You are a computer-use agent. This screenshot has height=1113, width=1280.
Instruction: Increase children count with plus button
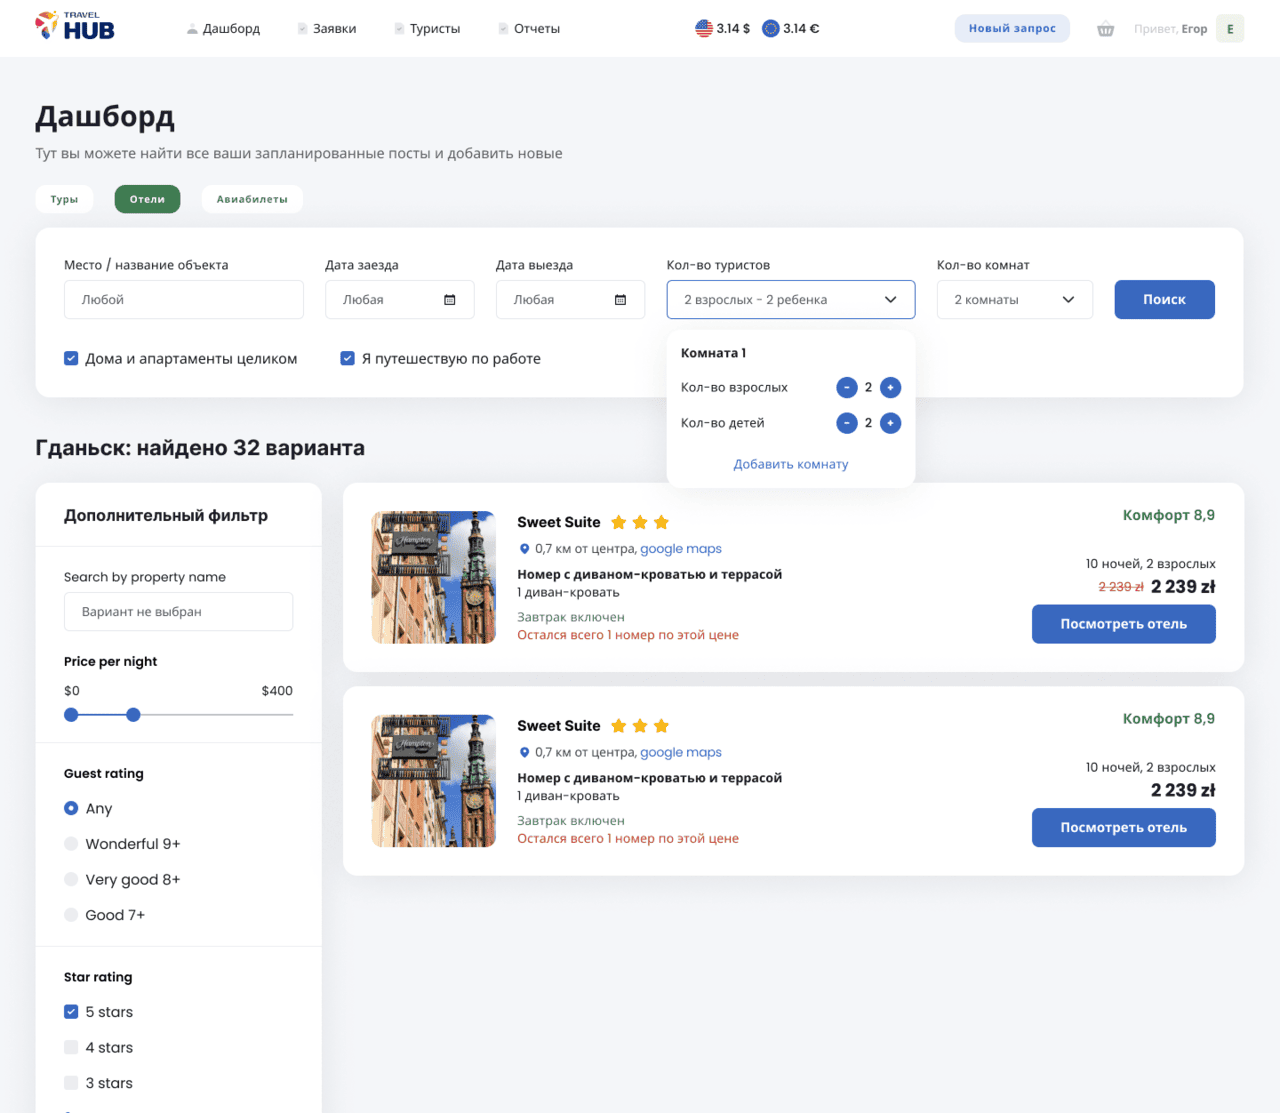(890, 423)
